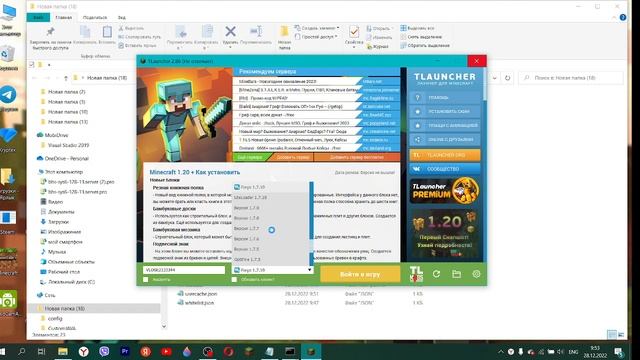
Task: Toggle the Обновить клиент checkbox
Action: [234, 280]
